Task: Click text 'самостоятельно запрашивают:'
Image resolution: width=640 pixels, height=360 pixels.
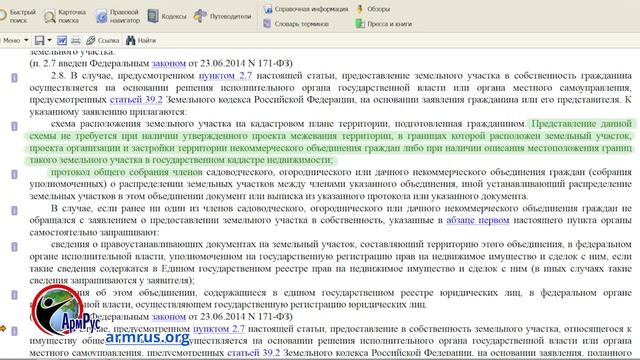Action: pyautogui.click(x=94, y=232)
